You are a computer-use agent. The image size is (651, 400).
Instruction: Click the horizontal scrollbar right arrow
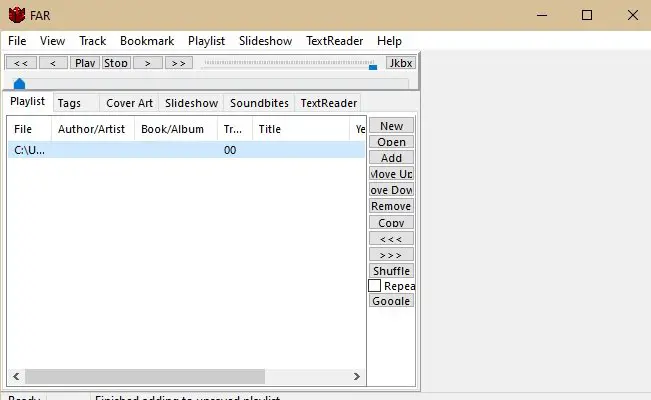[357, 376]
